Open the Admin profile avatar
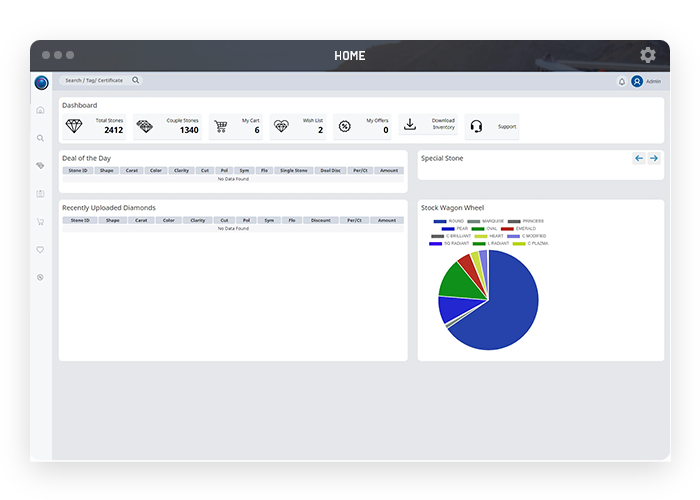This screenshot has height=500, width=700. coord(637,81)
